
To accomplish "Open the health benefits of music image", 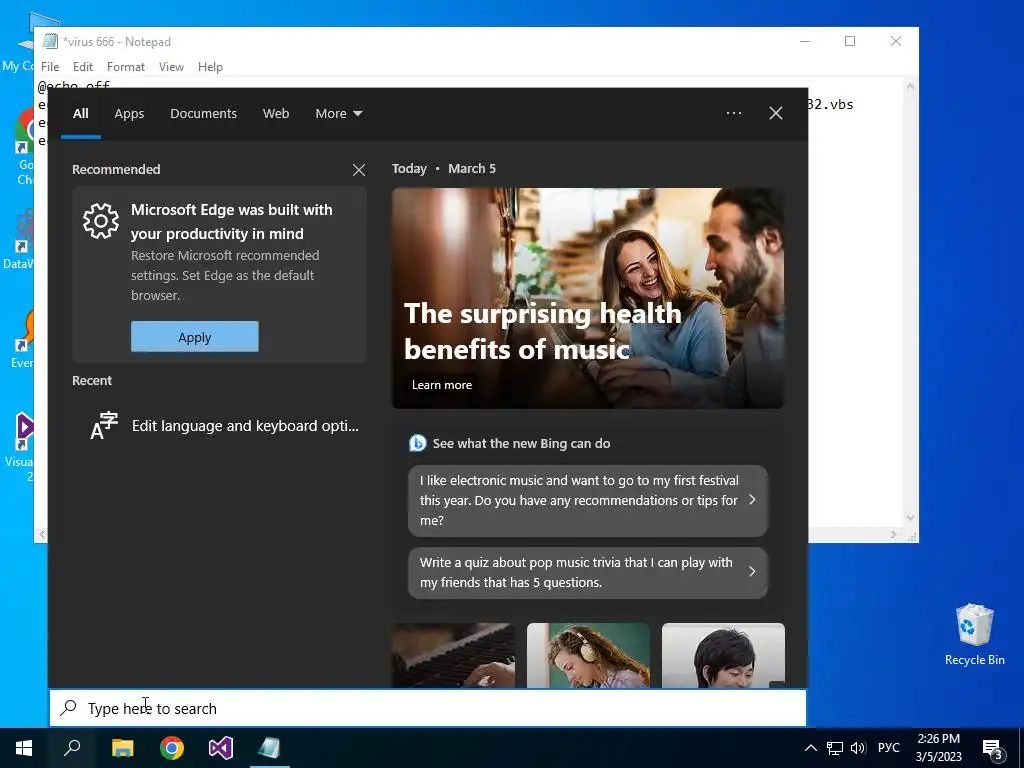I will (588, 298).
